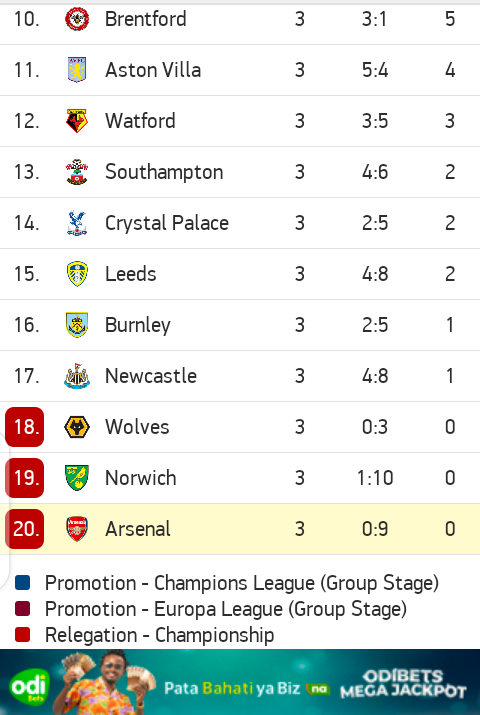Tap the Newcastle club badge
This screenshot has height=715, width=480.
click(x=77, y=376)
